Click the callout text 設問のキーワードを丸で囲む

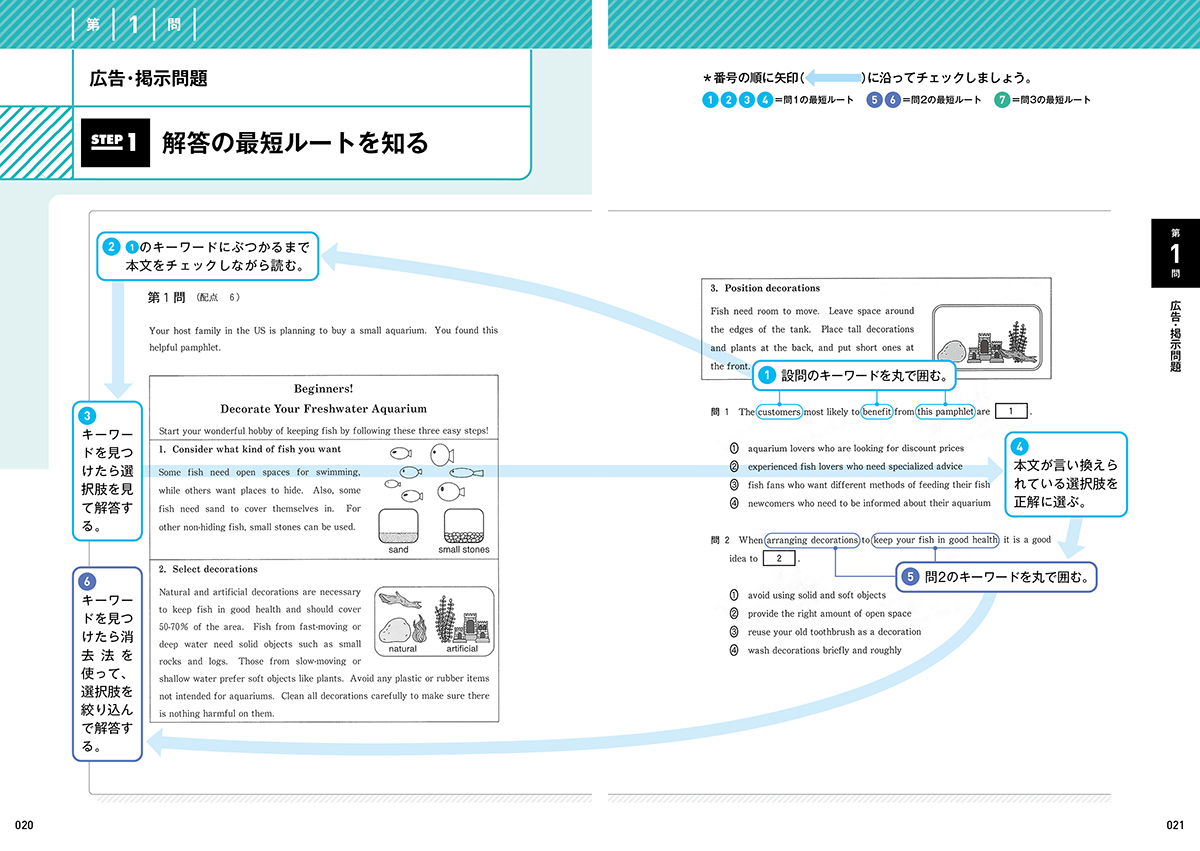click(x=863, y=376)
